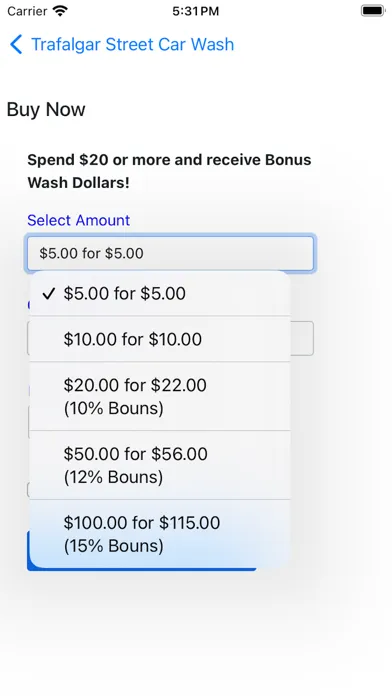
Task: Tap the Carrier label in status bar
Action: pos(27,11)
